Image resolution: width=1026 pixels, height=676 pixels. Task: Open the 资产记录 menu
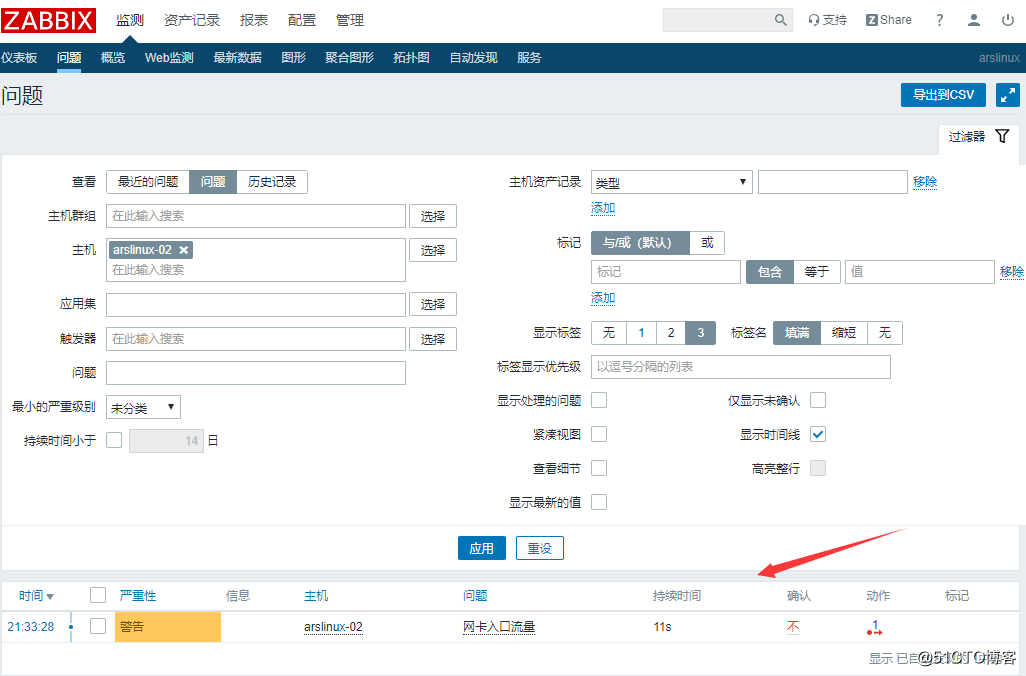tap(192, 20)
